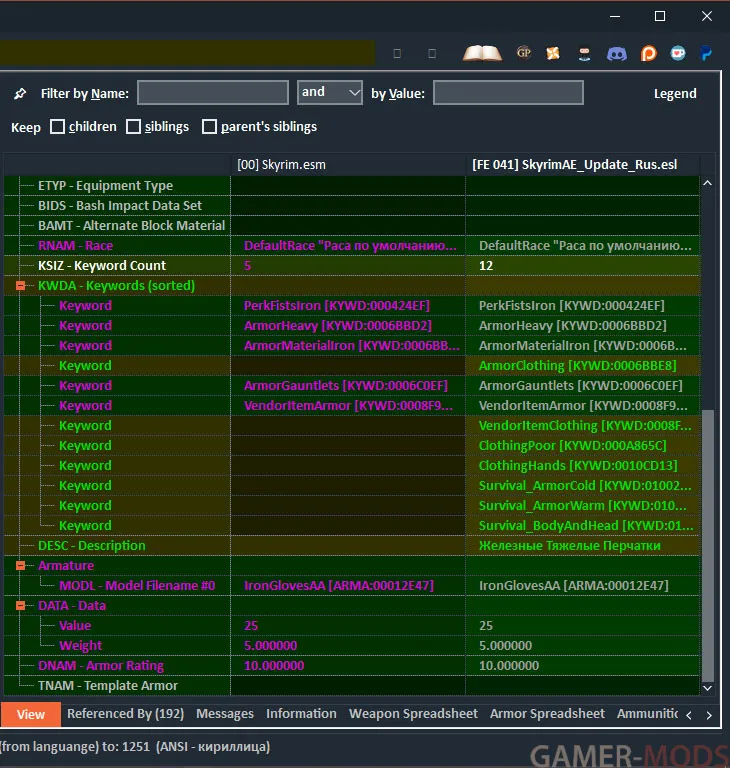The image size is (730, 768).
Task: Open the Patreon link icon
Action: pos(647,53)
